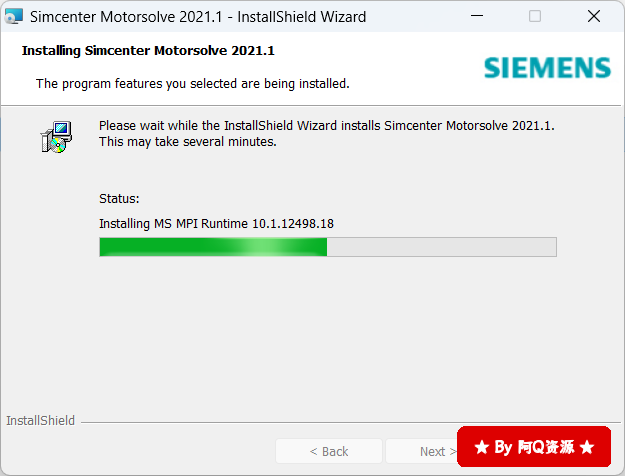Click the greyed-out maximize button

pyautogui.click(x=535, y=16)
